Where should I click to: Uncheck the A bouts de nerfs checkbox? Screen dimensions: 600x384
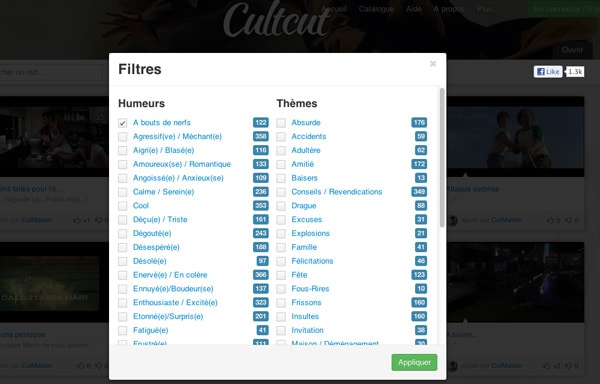(122, 123)
